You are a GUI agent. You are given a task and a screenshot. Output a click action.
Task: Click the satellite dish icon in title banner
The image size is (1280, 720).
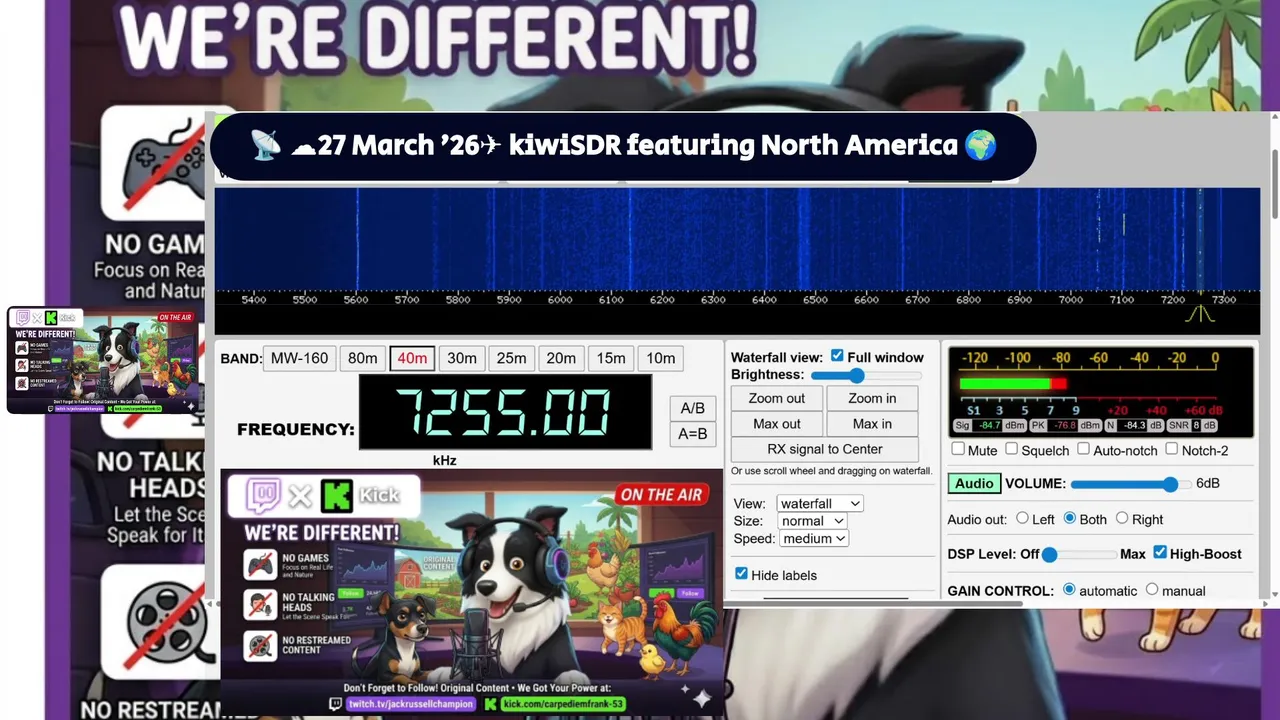coord(266,146)
